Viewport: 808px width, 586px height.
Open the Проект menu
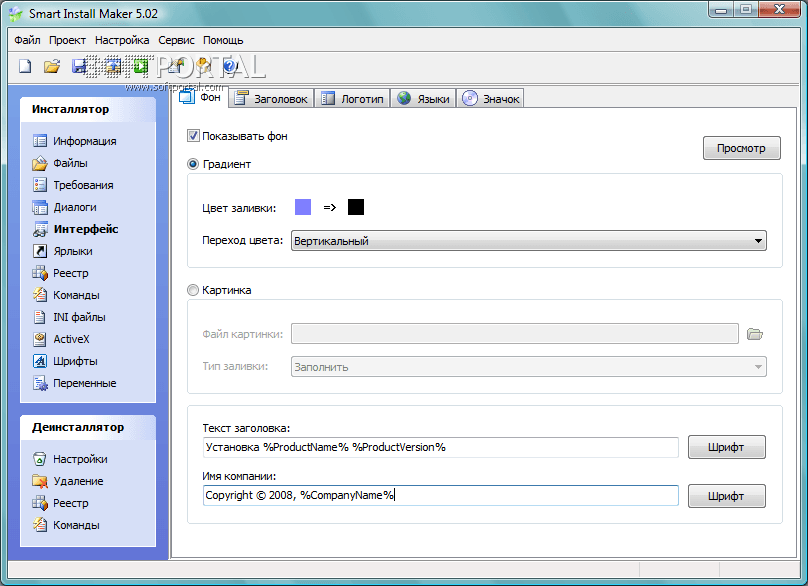pyautogui.click(x=68, y=40)
